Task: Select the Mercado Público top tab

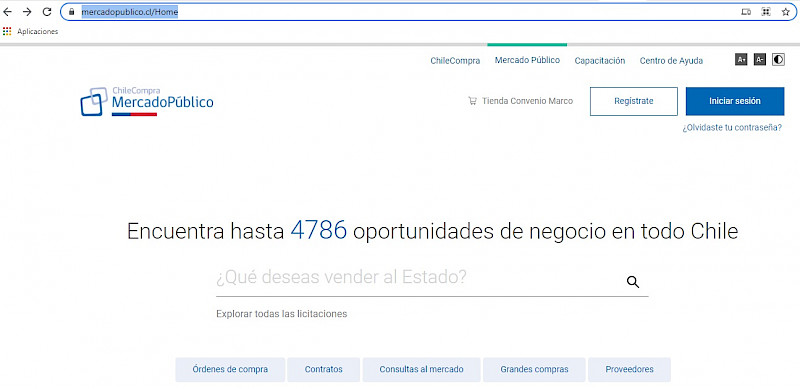Action: (x=527, y=60)
